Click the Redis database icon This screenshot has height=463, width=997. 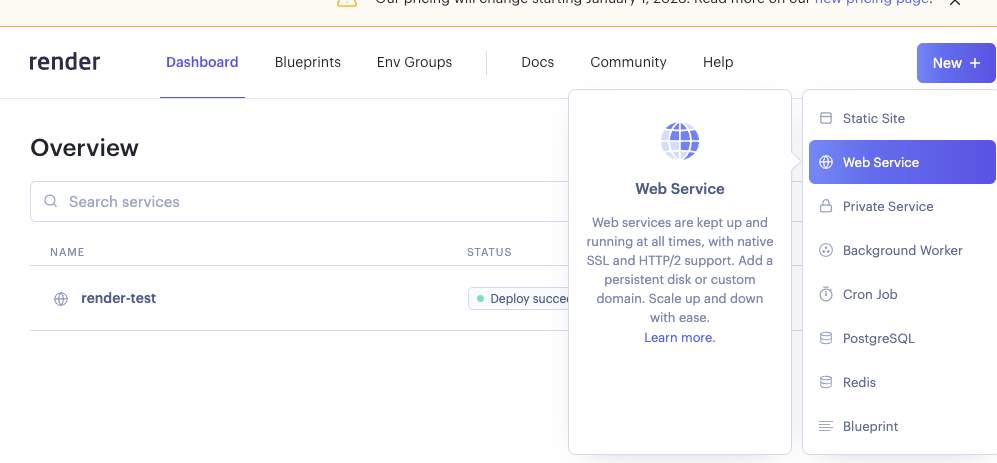click(826, 382)
